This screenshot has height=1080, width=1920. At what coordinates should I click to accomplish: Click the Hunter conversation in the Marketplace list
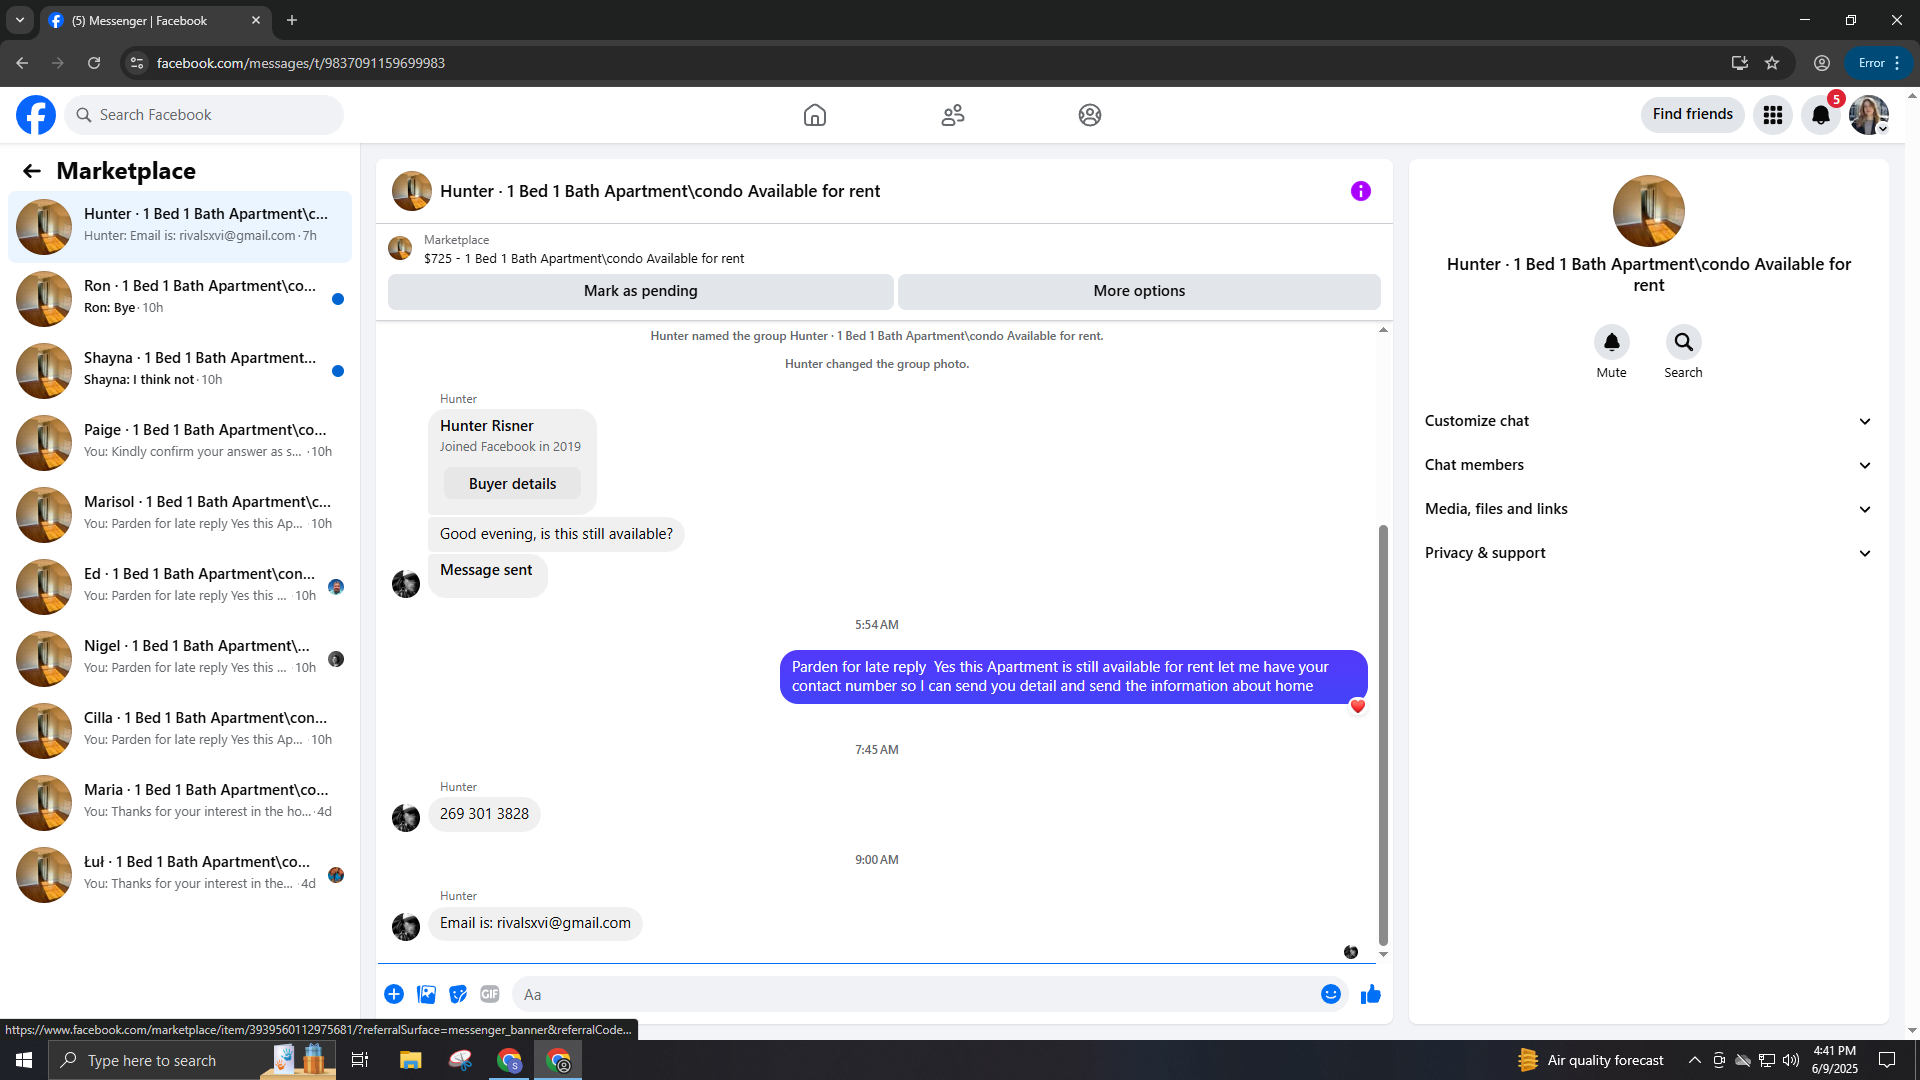point(180,226)
